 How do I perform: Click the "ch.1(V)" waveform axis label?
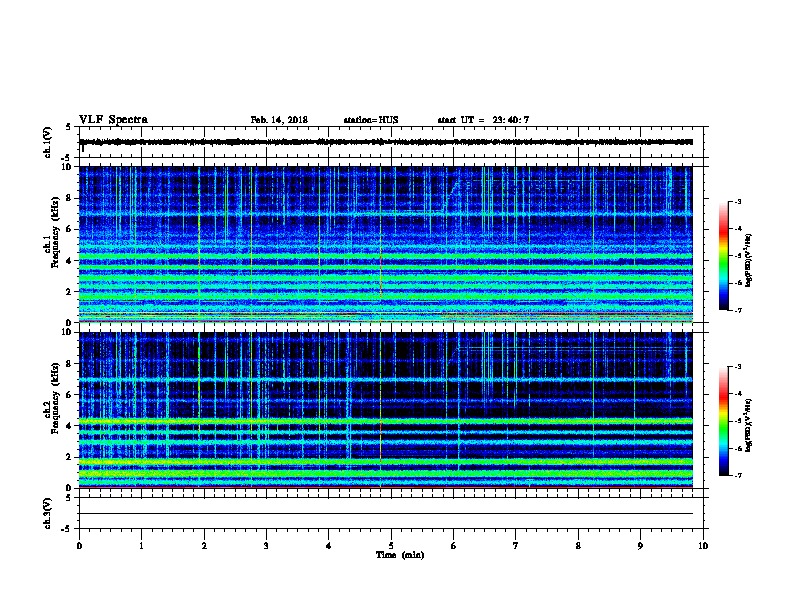pyautogui.click(x=48, y=142)
